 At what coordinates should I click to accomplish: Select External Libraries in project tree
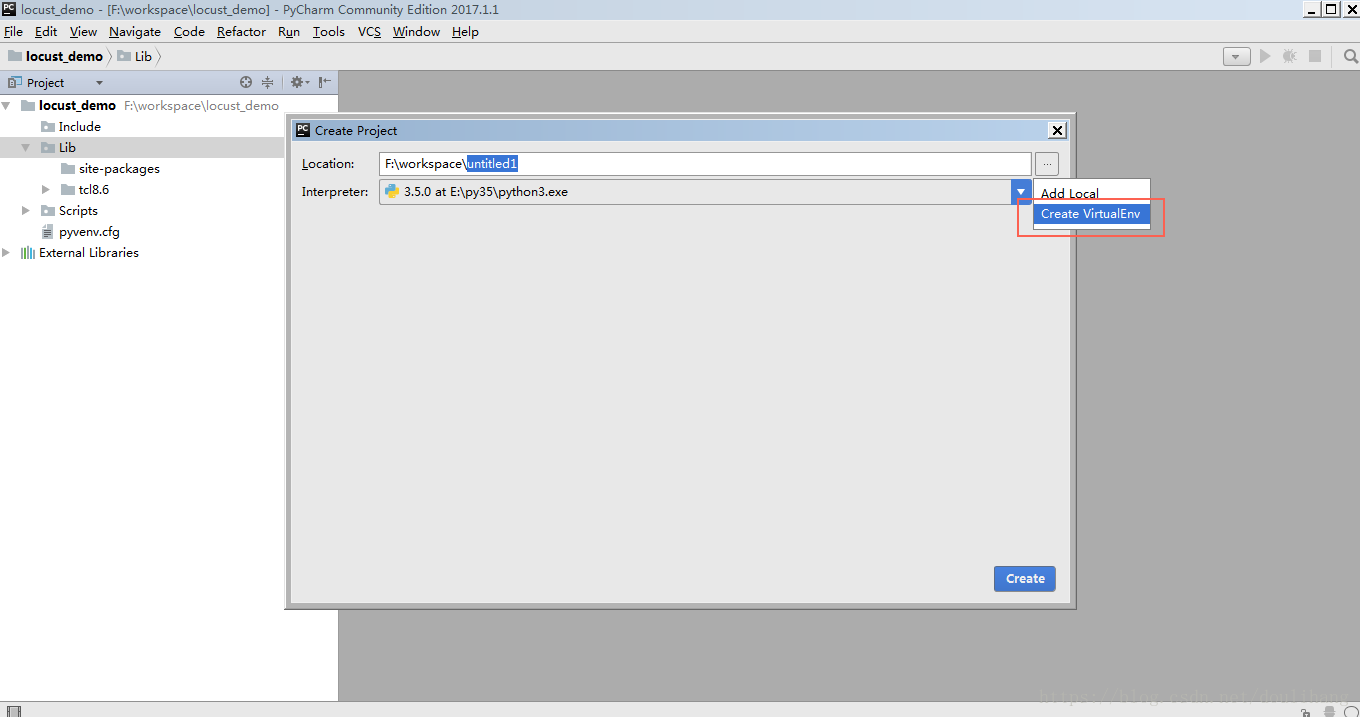point(80,253)
